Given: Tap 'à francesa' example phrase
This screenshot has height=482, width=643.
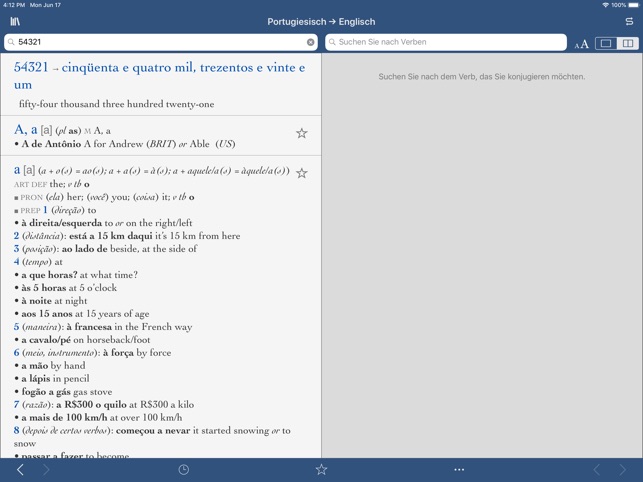Looking at the screenshot, I should [89, 327].
